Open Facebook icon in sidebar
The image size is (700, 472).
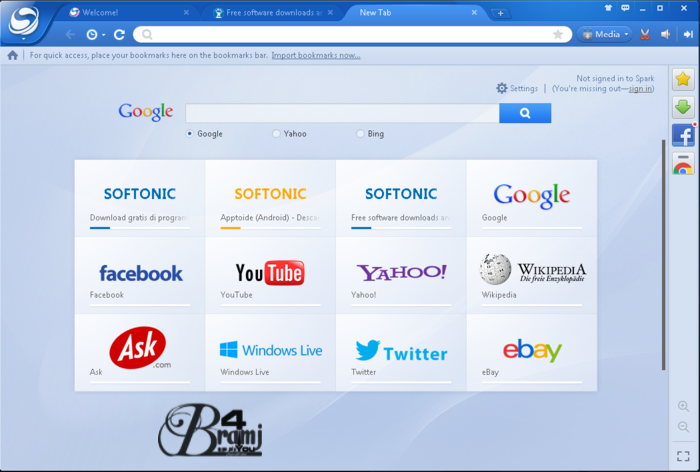click(683, 135)
